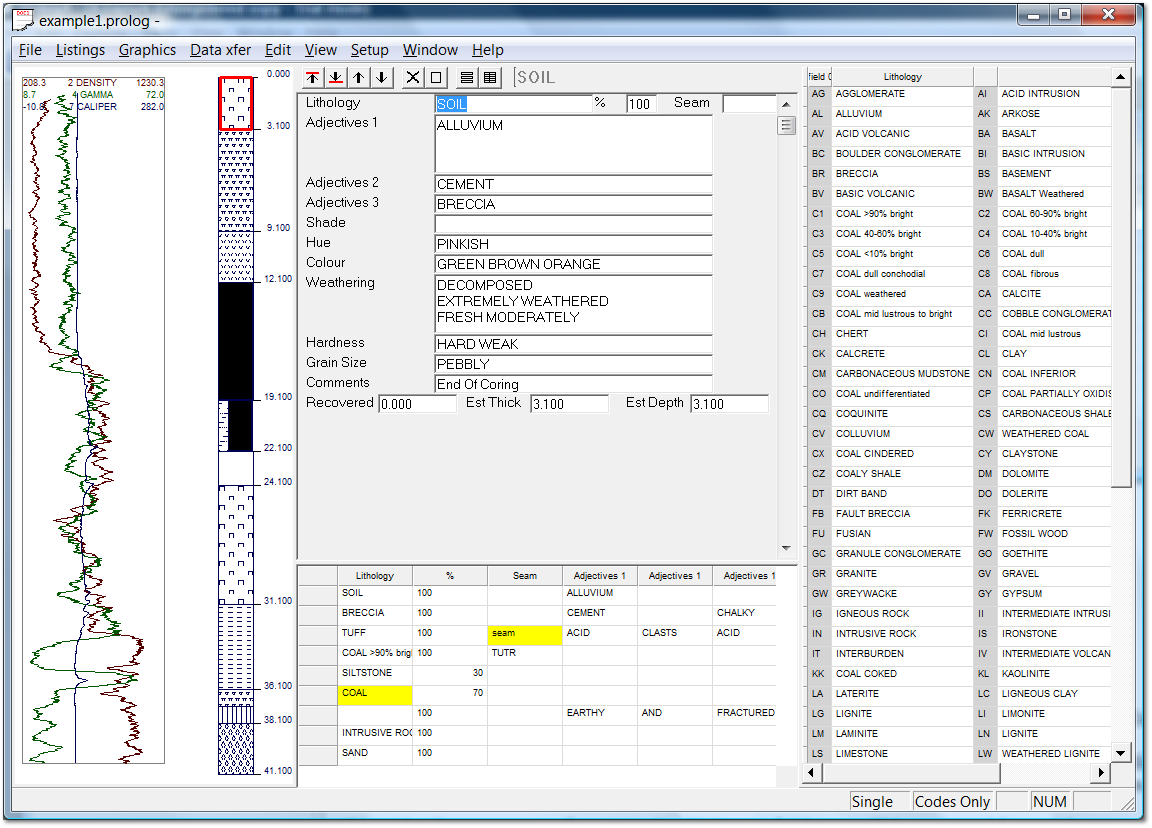Click the yellow highlighted COAL cell
Viewport: 1152px width, 828px height.
374,693
